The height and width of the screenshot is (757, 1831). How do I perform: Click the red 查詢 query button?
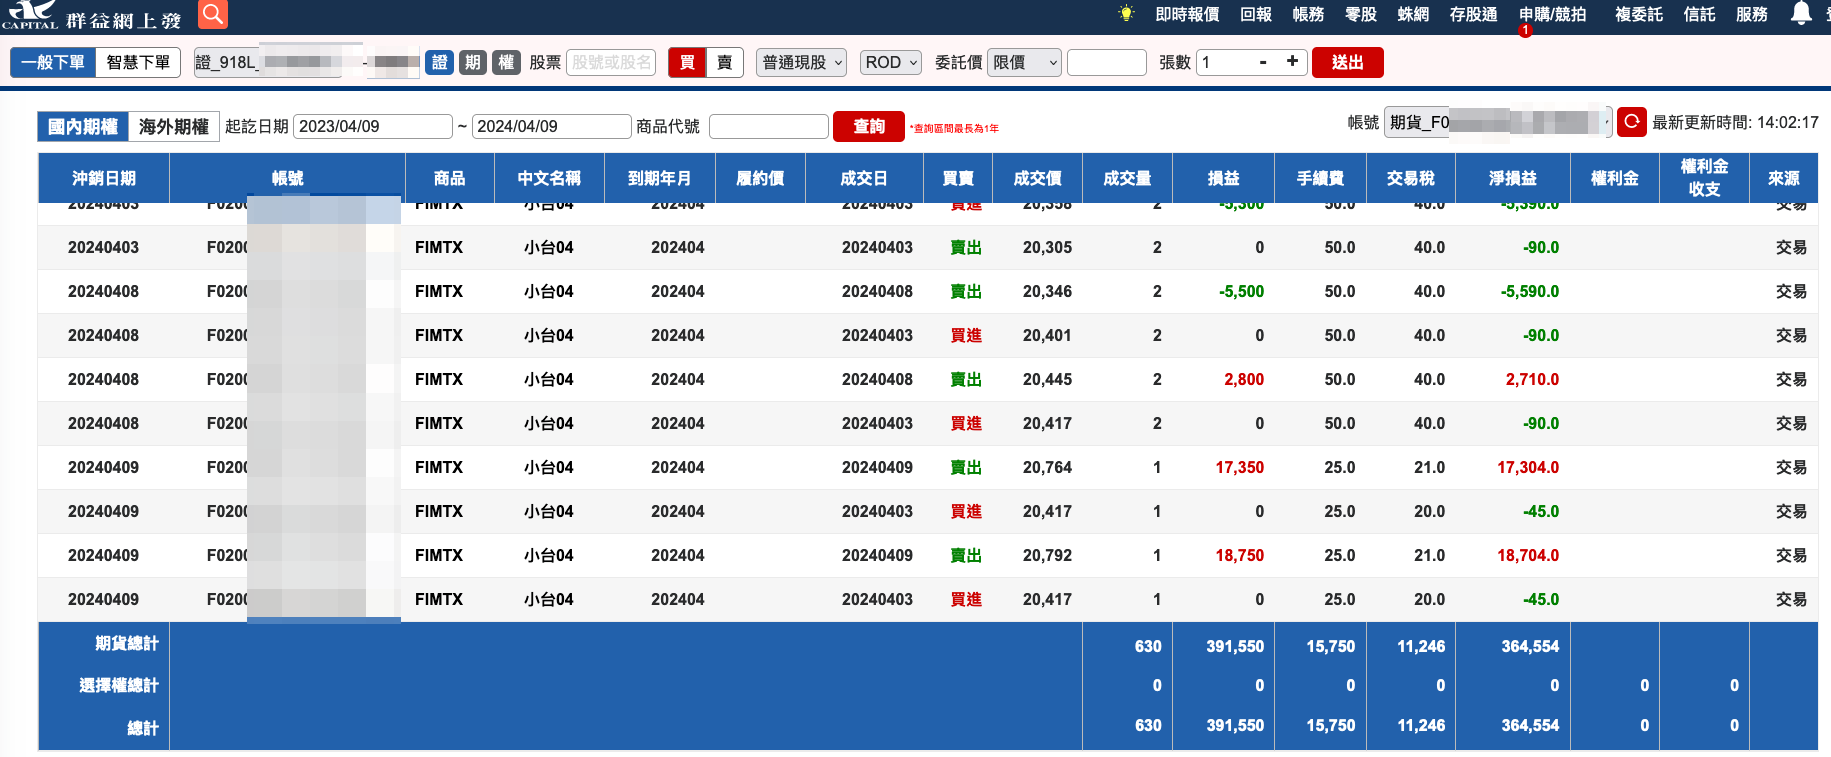(869, 127)
